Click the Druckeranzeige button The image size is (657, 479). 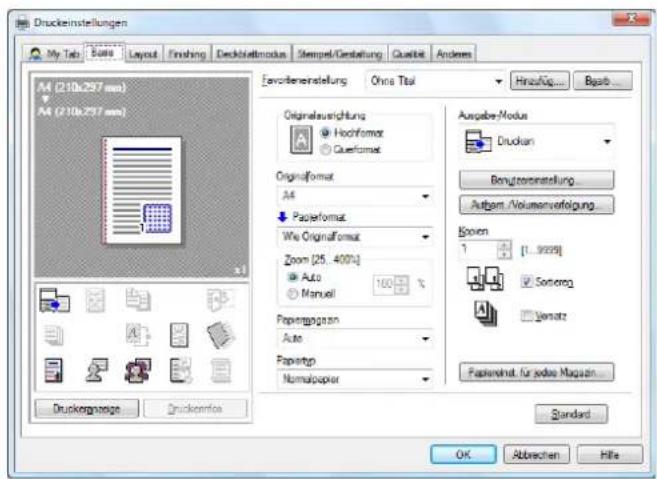[87, 409]
